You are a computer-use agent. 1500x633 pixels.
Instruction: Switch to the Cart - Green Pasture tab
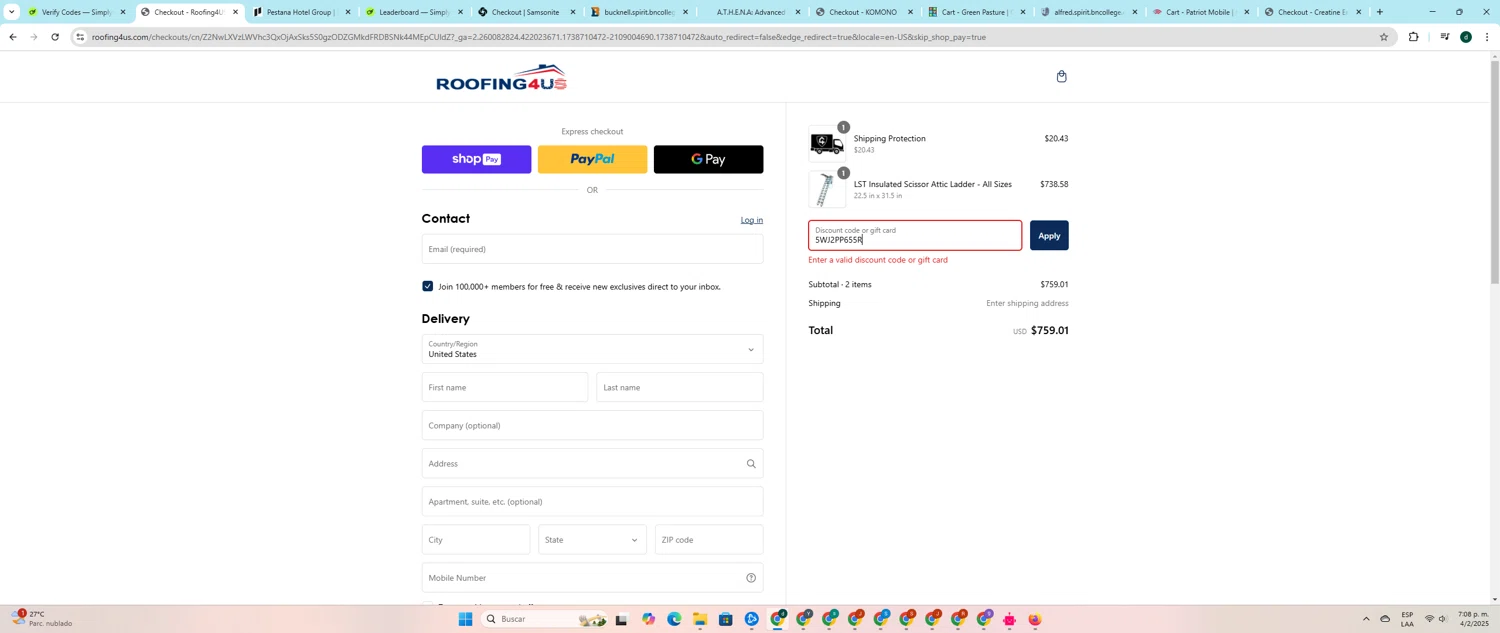tap(975, 12)
